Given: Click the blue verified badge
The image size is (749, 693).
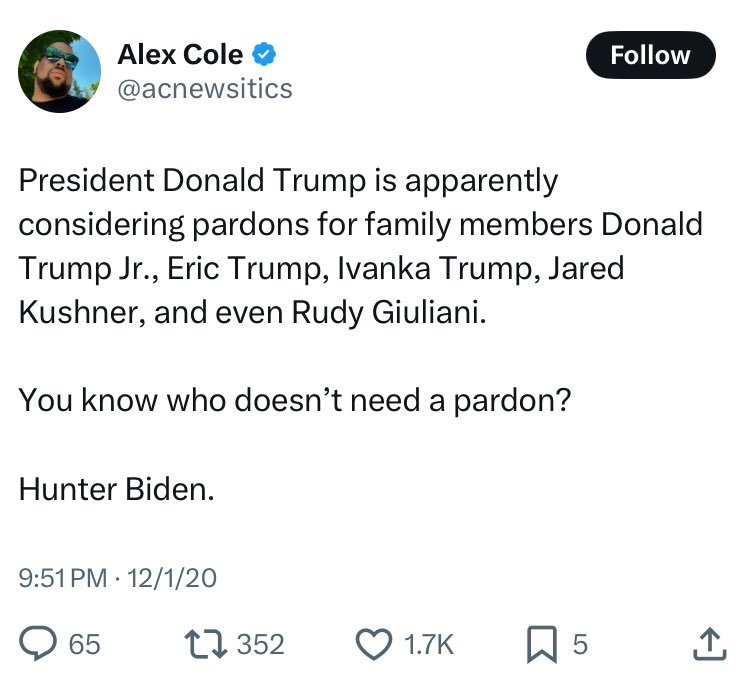Looking at the screenshot, I should pyautogui.click(x=264, y=55).
